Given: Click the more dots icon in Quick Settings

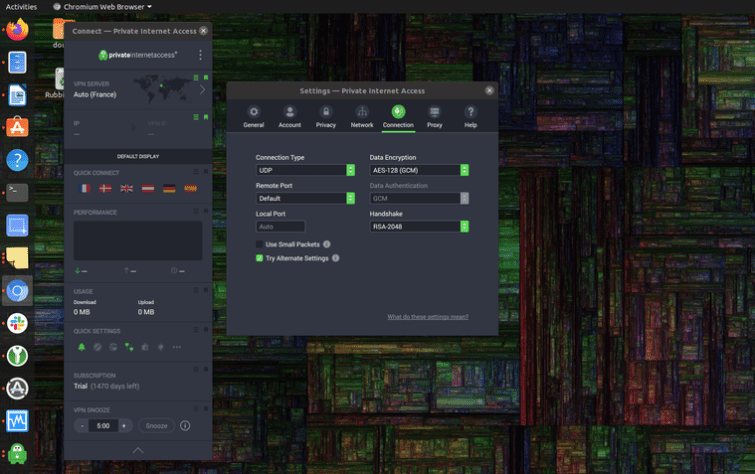Looking at the screenshot, I should (x=177, y=347).
